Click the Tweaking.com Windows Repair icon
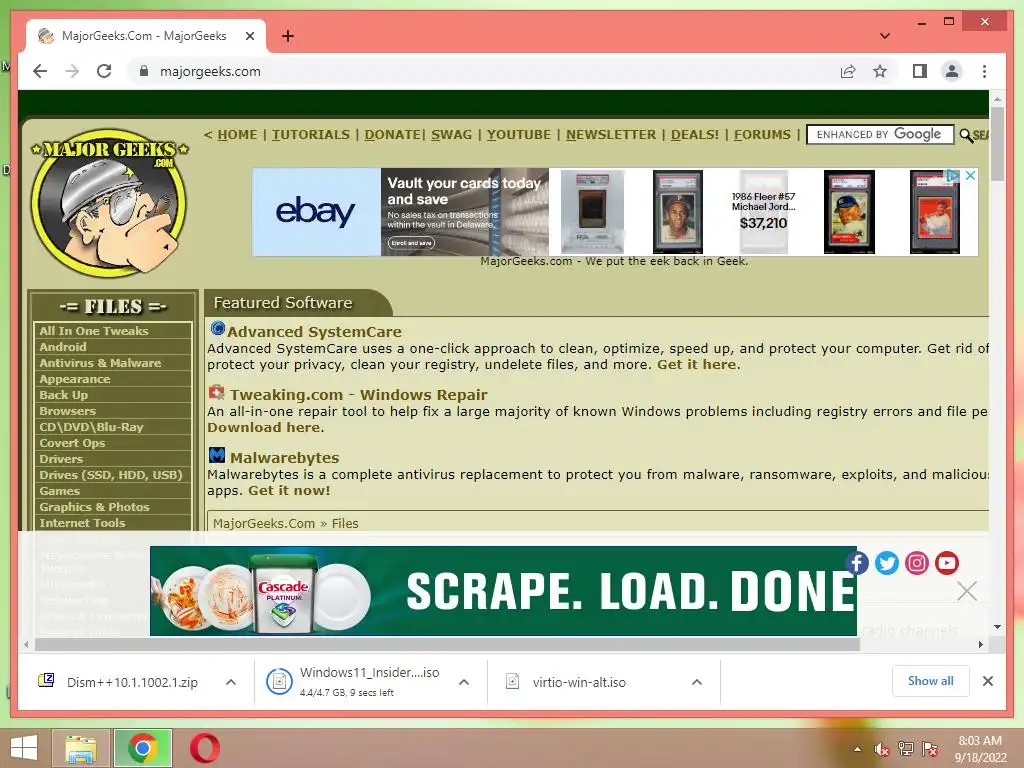Image resolution: width=1024 pixels, height=768 pixels. pos(217,392)
